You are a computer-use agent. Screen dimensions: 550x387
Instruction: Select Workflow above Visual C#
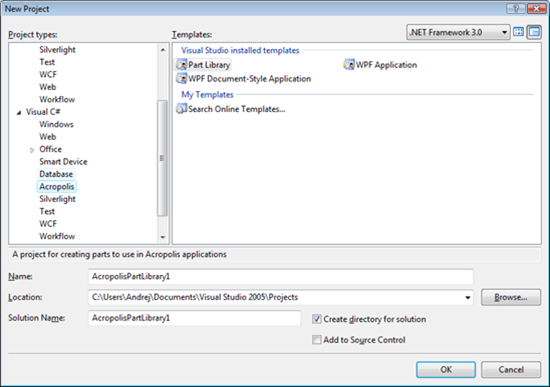point(57,99)
